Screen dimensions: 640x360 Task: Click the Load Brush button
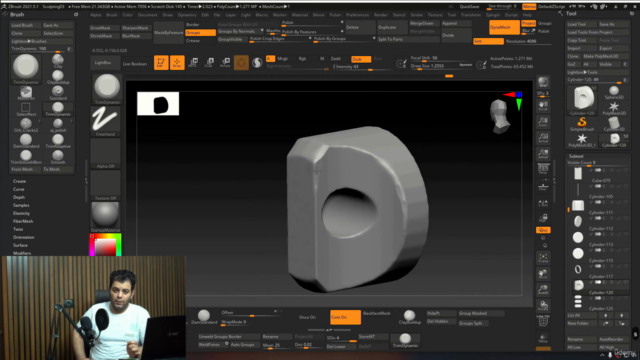click(25, 25)
